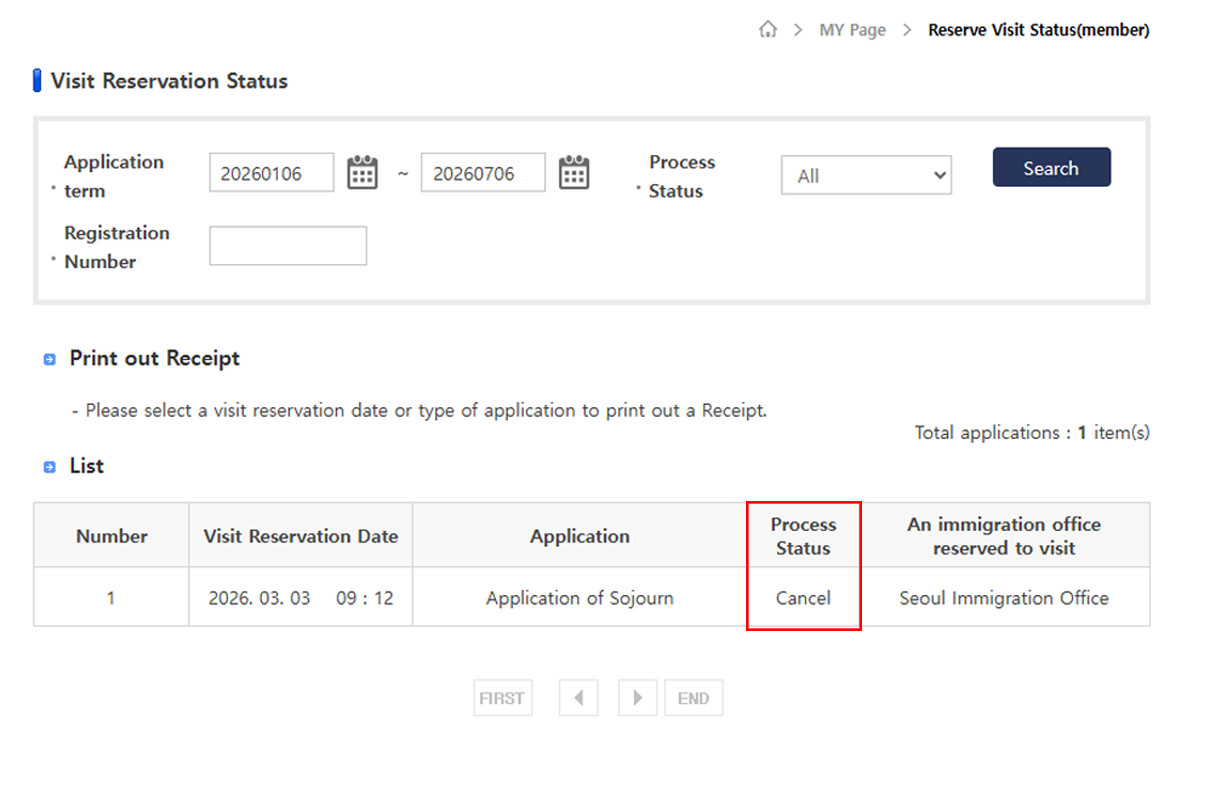Go to next page arrow

coord(637,698)
